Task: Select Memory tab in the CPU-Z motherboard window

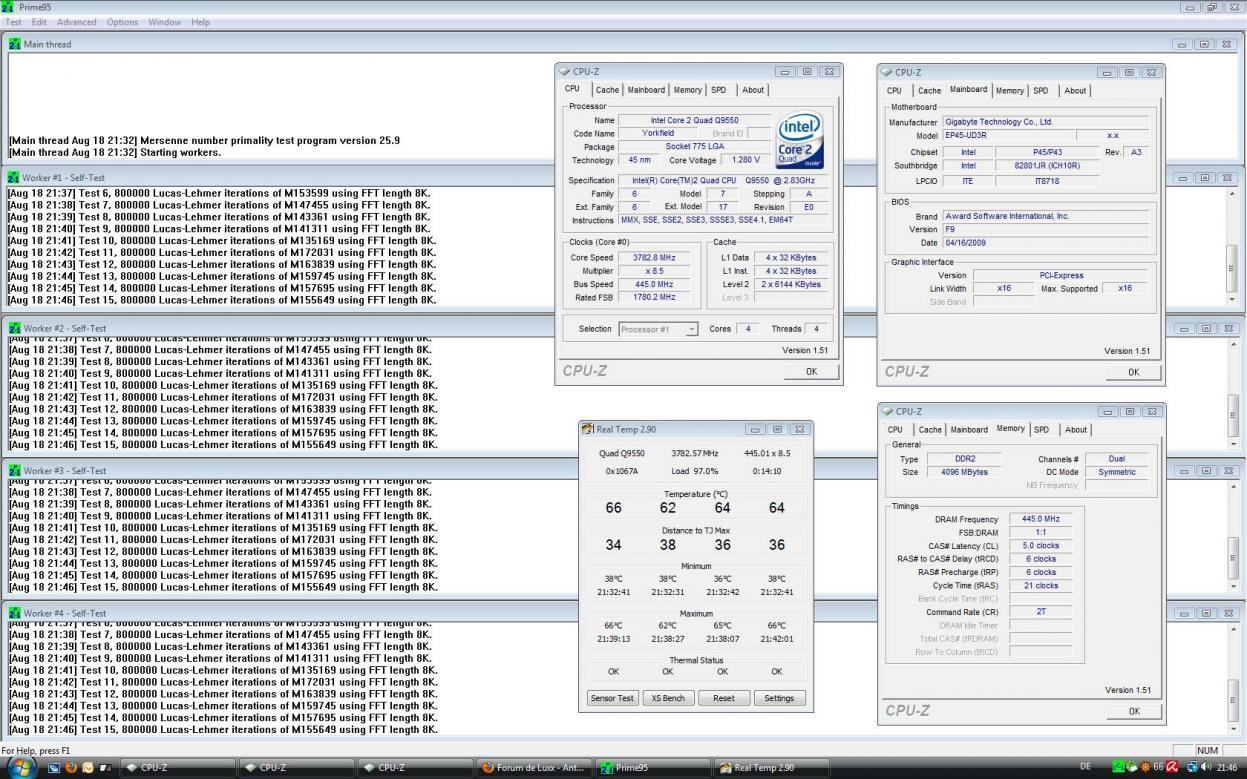Action: [1010, 90]
